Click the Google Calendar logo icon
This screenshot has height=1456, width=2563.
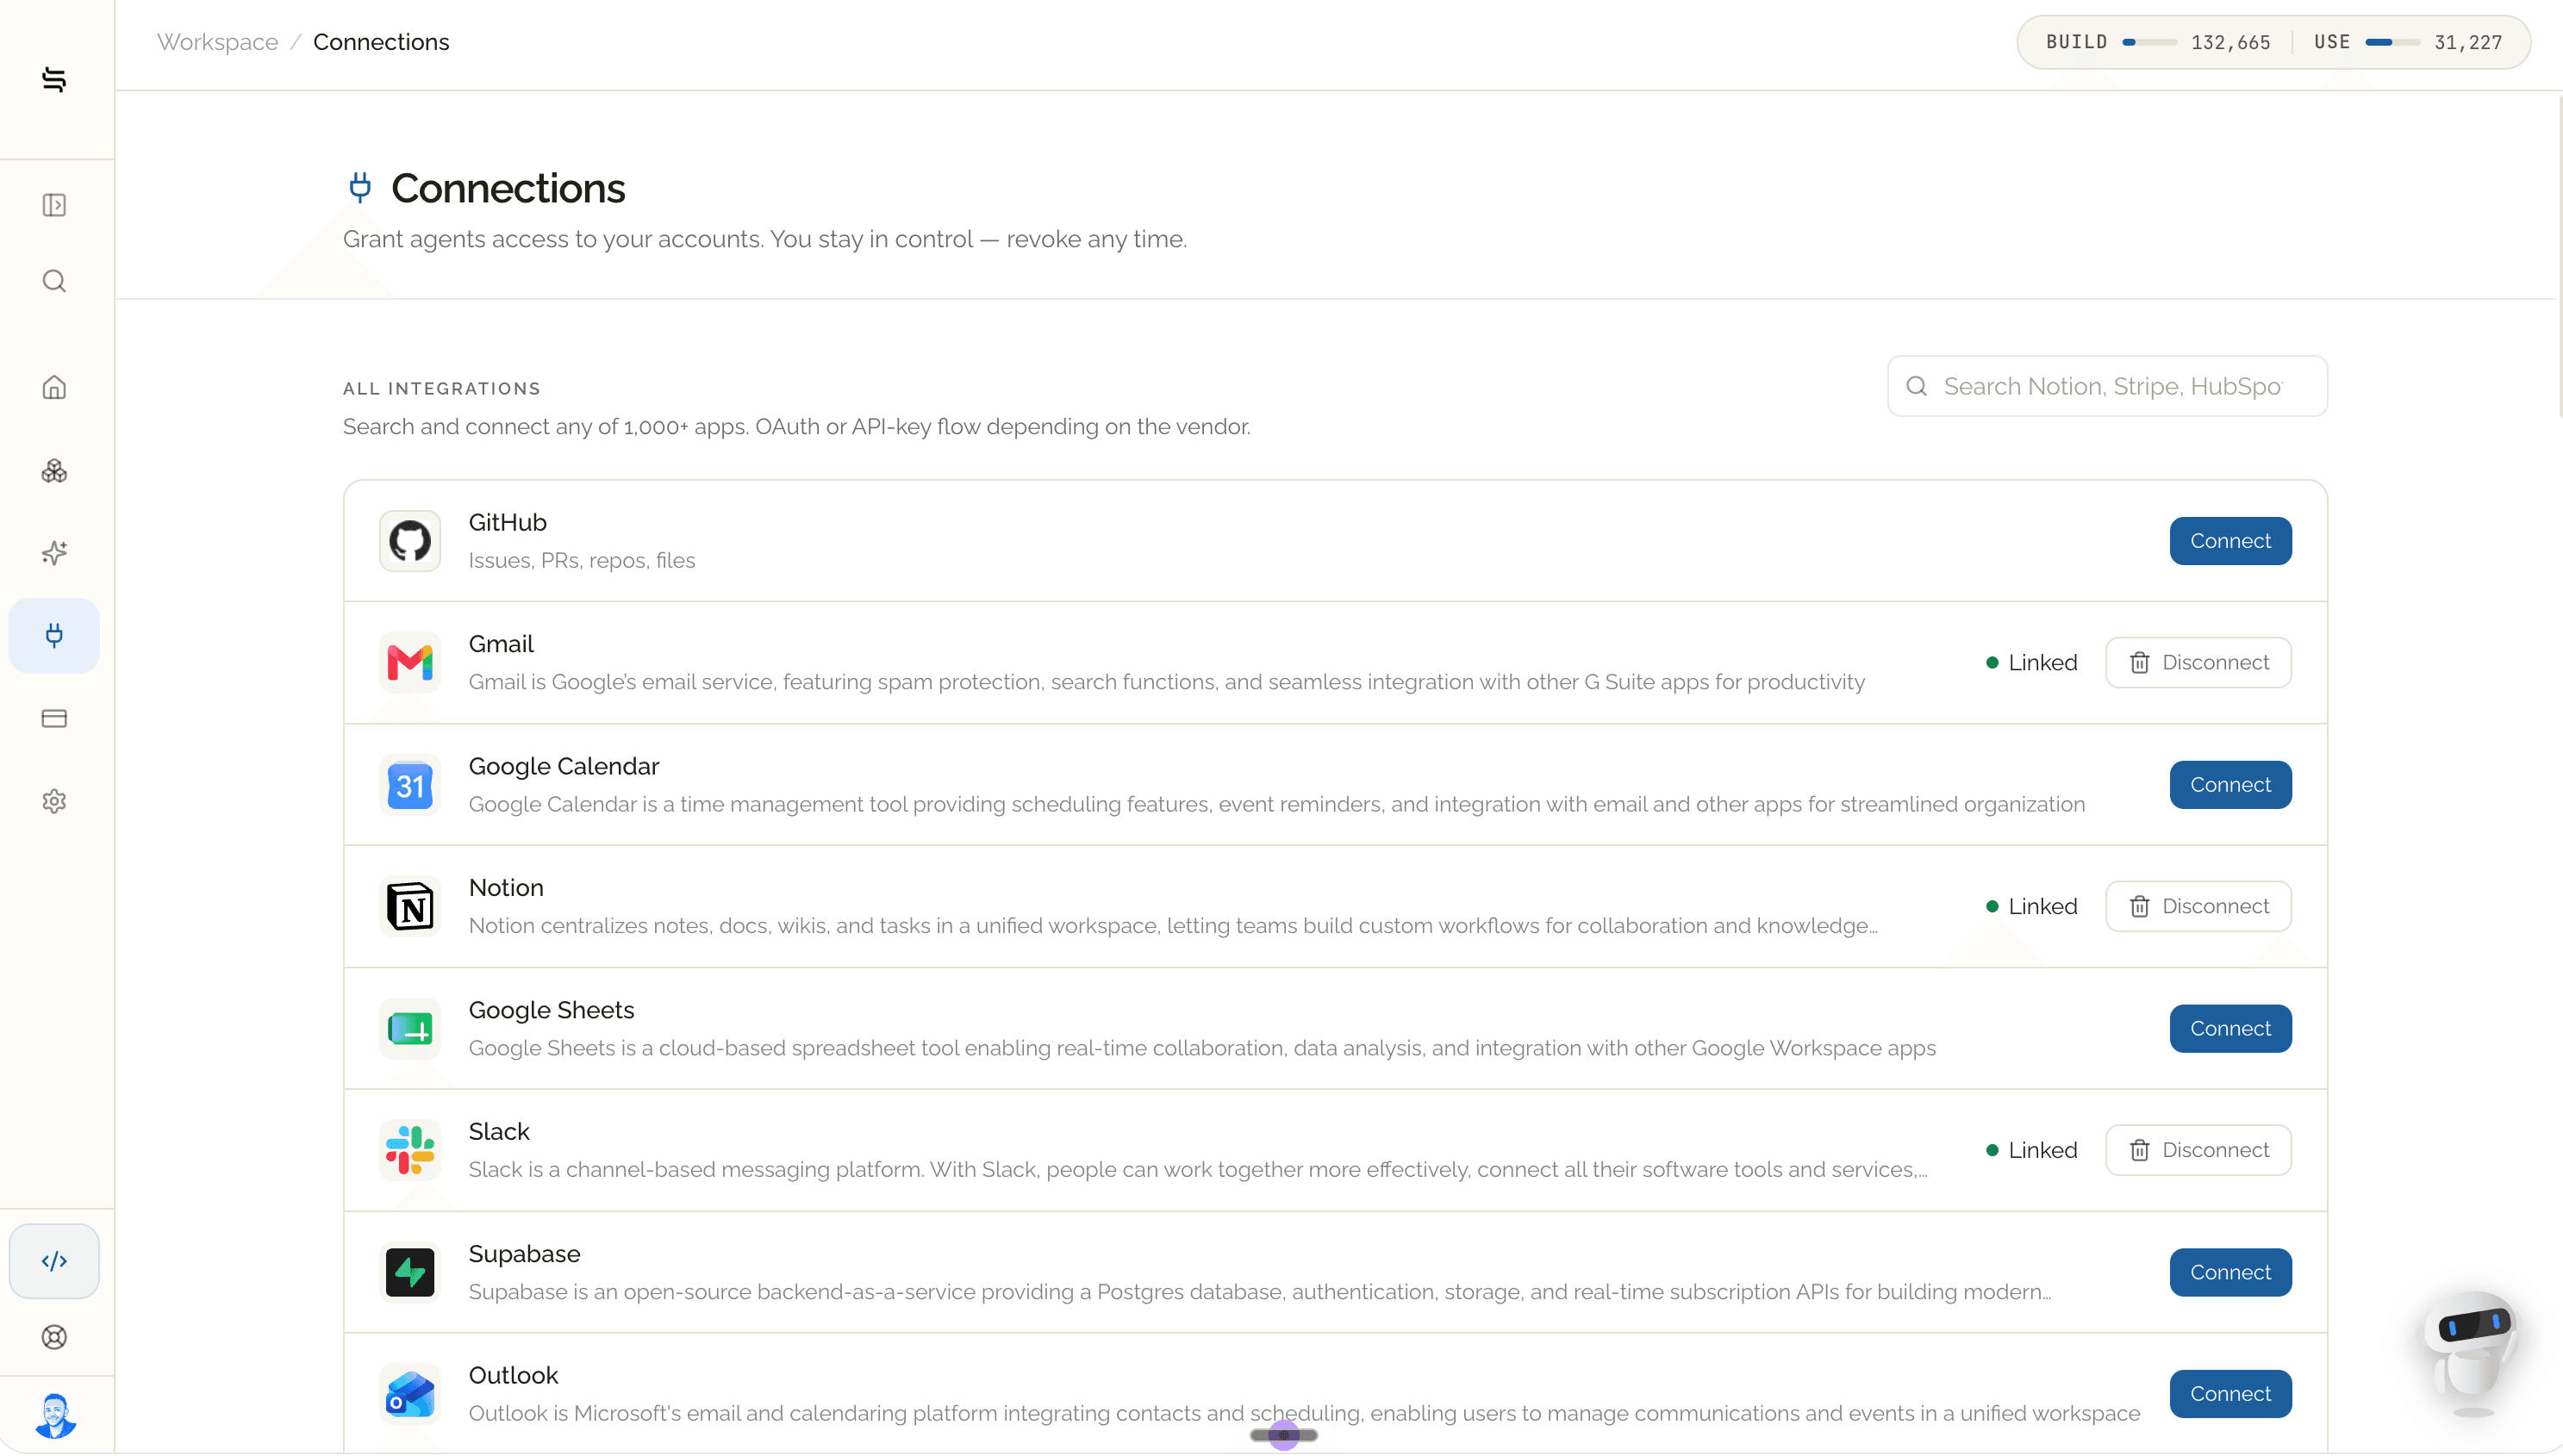point(410,785)
